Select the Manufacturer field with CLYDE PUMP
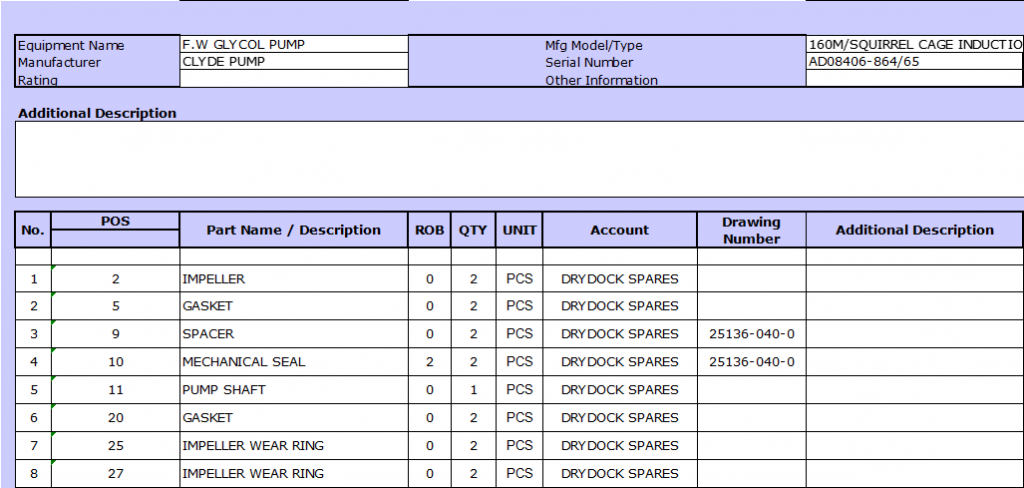This screenshot has width=1024, height=488. (x=293, y=61)
